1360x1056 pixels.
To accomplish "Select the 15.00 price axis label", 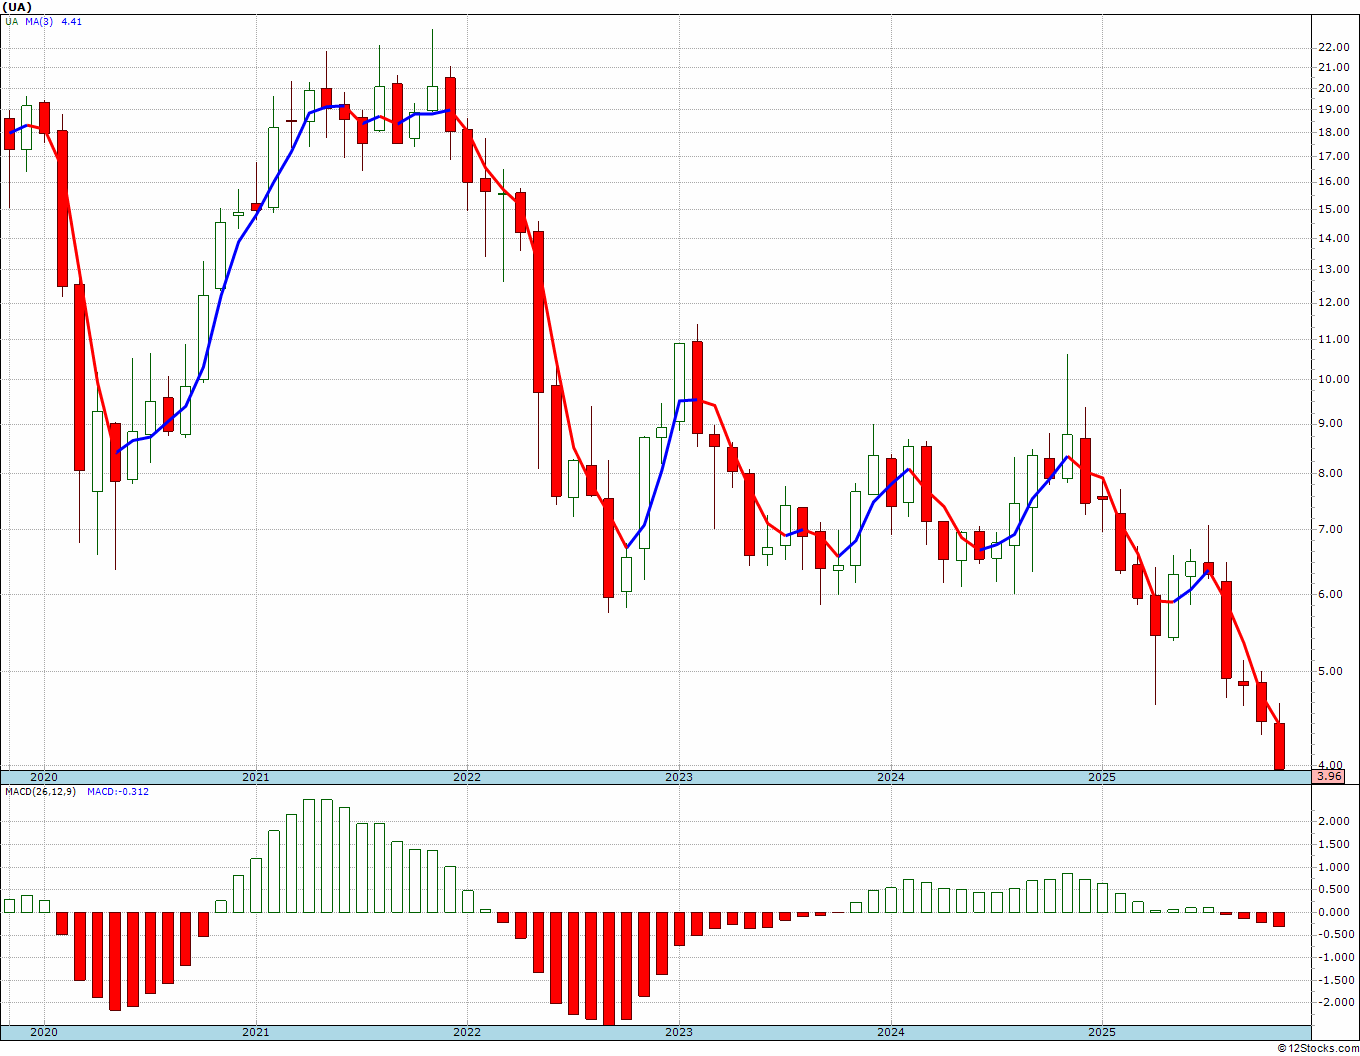I will [x=1334, y=210].
